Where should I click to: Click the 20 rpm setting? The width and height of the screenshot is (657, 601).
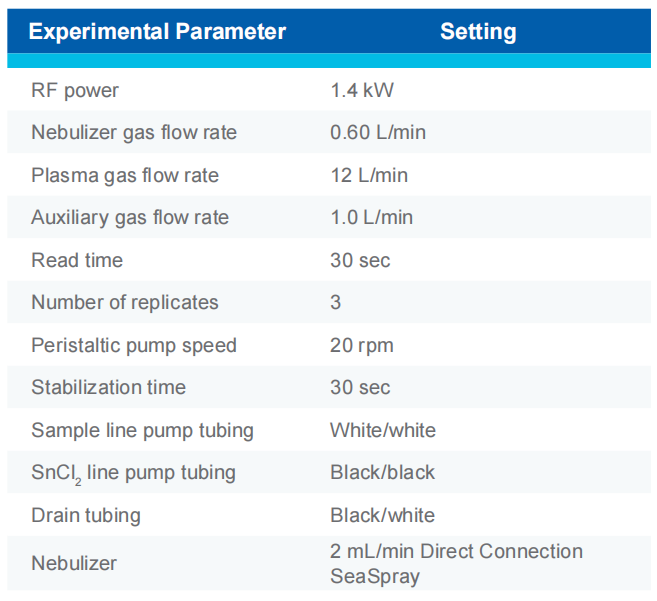(x=362, y=346)
